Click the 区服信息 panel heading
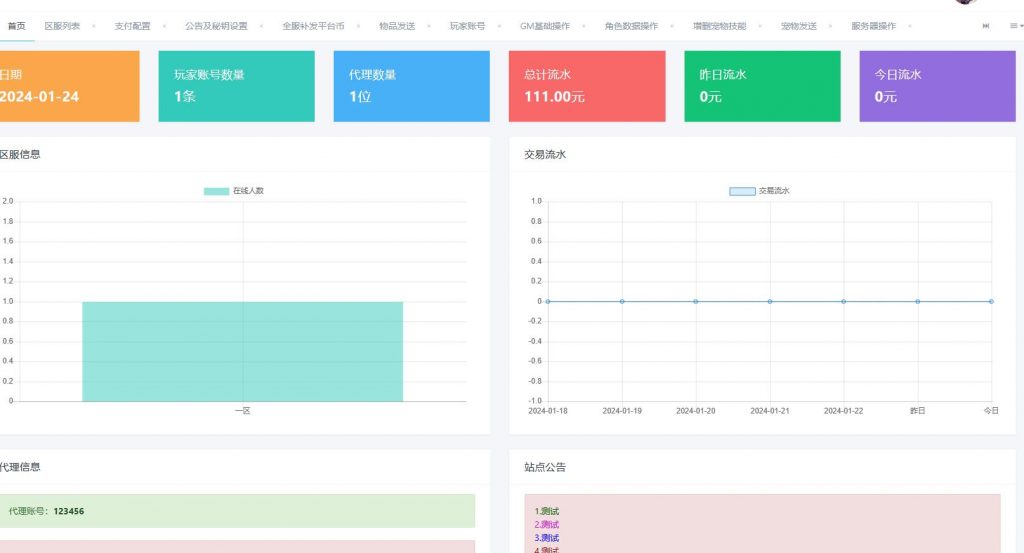Image resolution: width=1024 pixels, height=553 pixels. click(x=20, y=155)
